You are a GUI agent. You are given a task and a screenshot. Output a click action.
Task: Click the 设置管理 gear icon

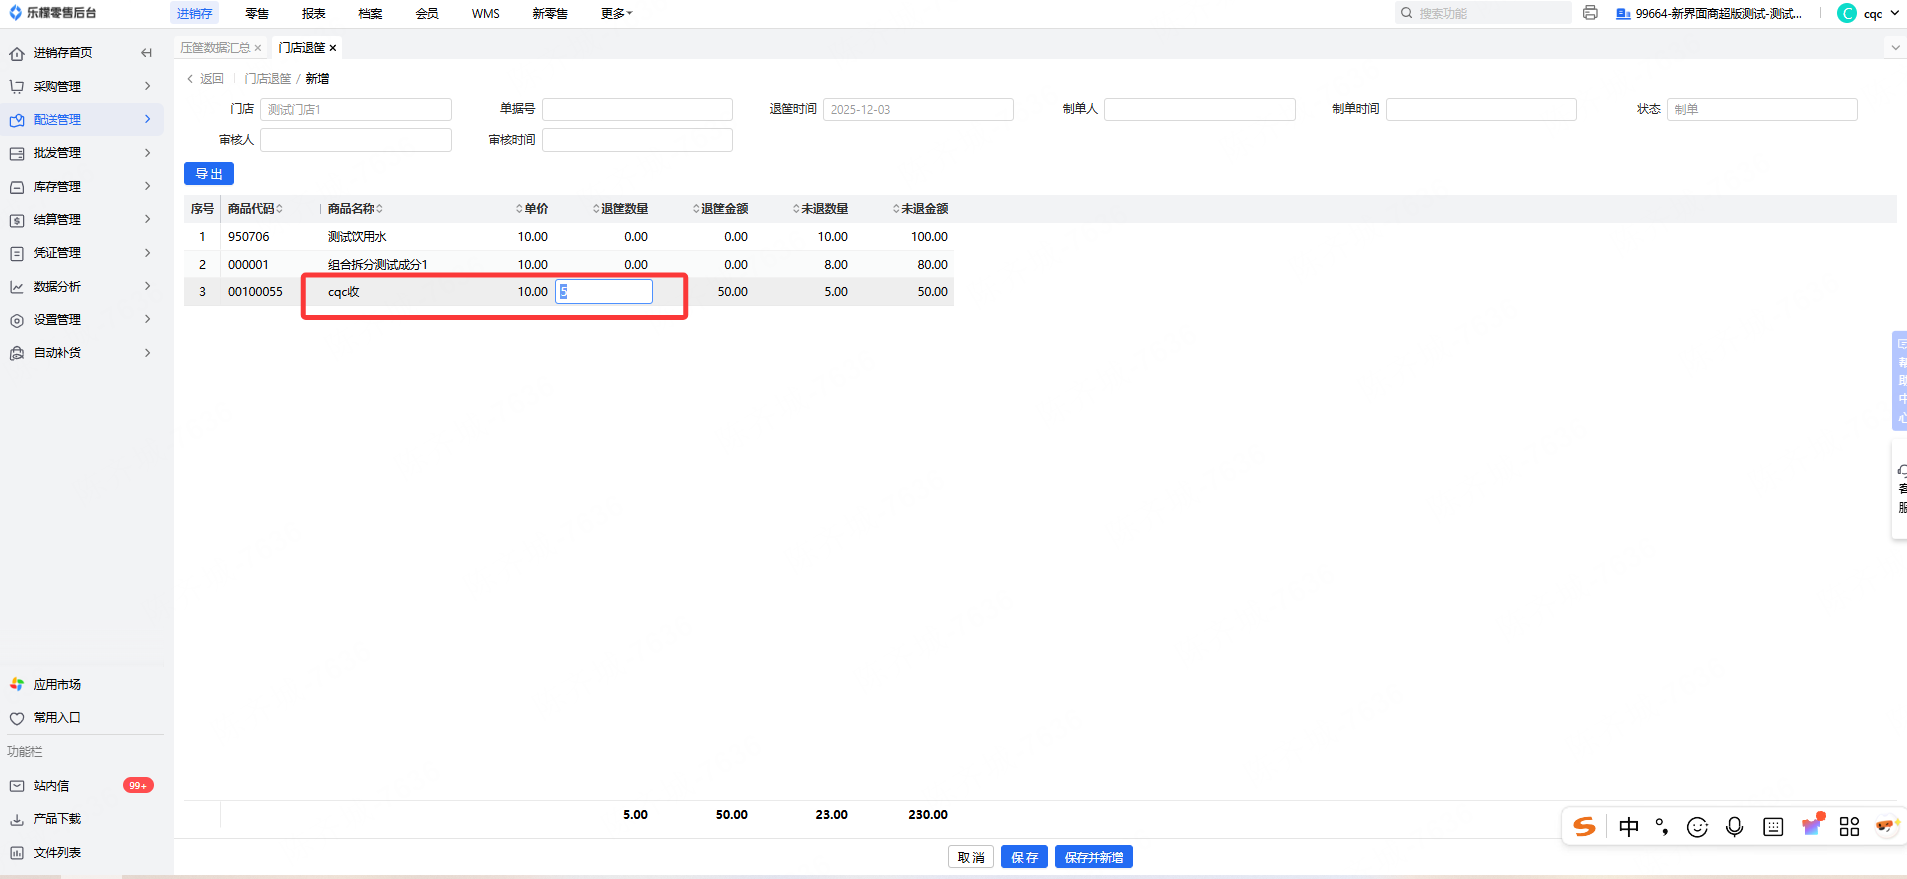(x=17, y=320)
